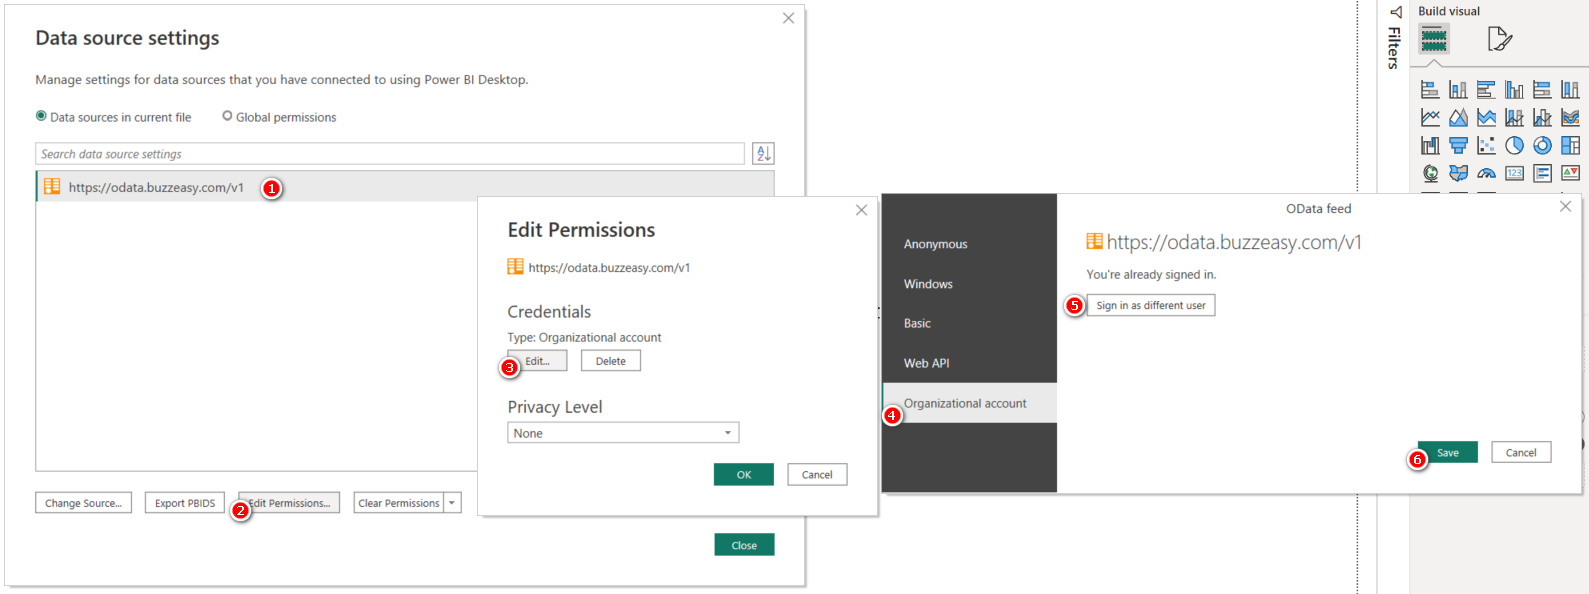Select the Anonymous authentication option
Viewport: 1589px width, 594px height.
935,244
